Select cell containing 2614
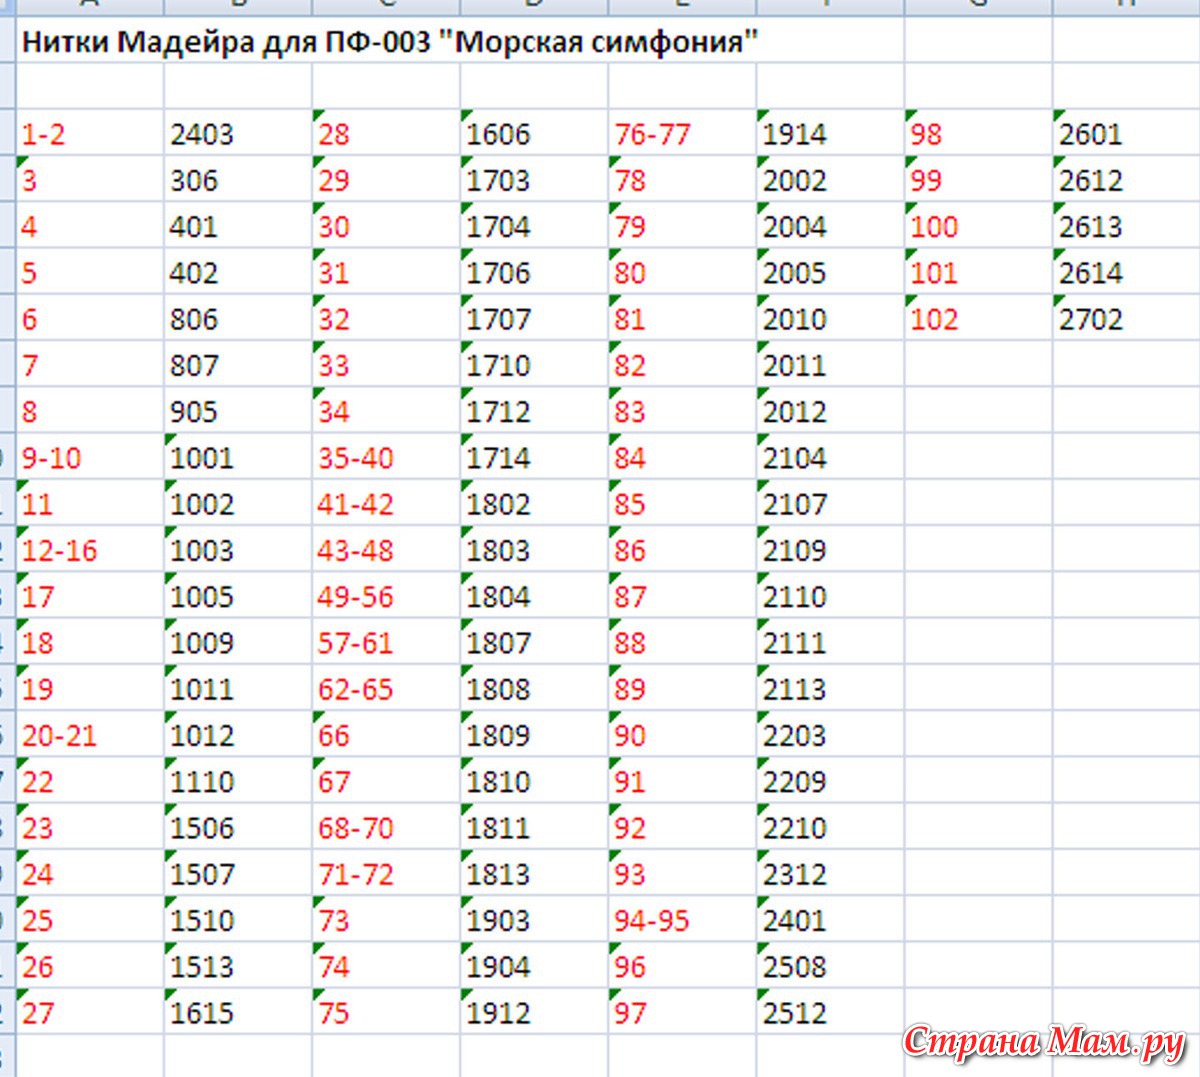The height and width of the screenshot is (1077, 1200). (1126, 272)
